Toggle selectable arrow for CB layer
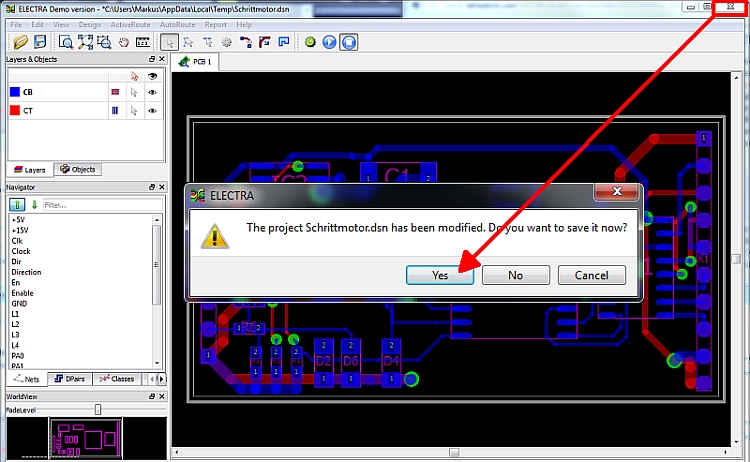 pos(135,92)
